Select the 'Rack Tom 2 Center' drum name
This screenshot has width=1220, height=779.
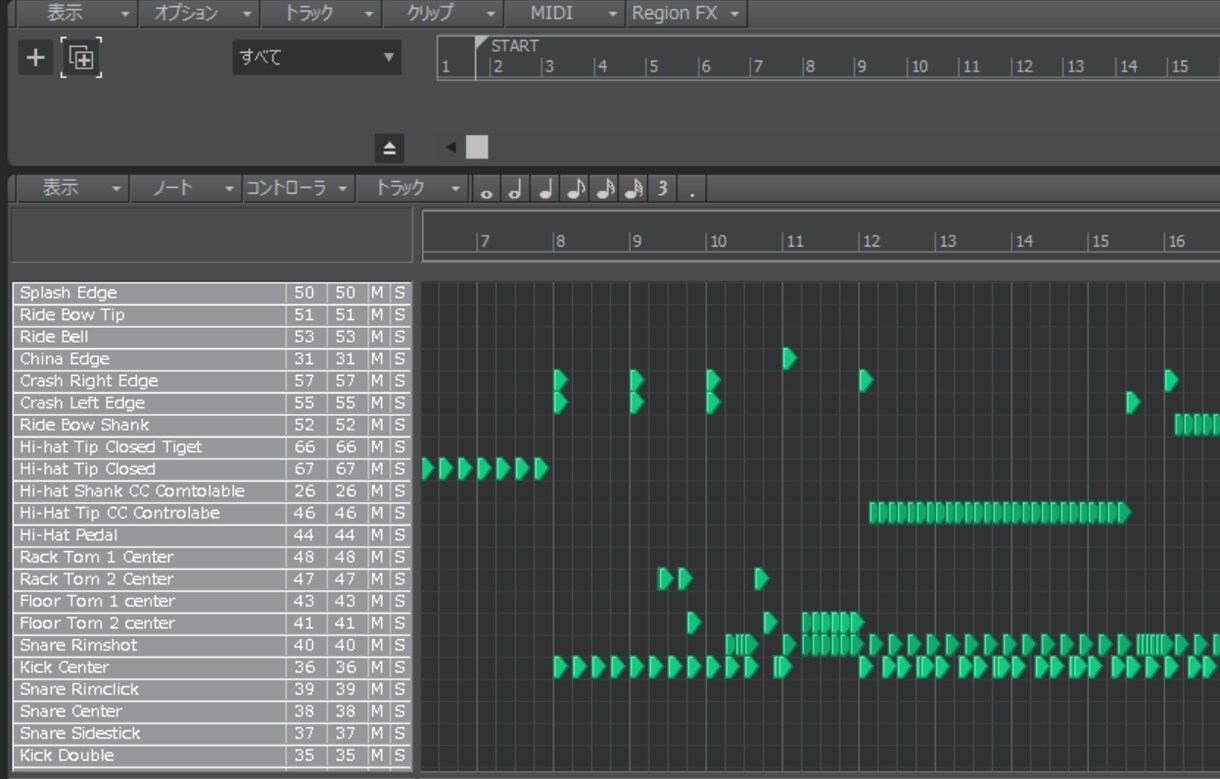pos(97,579)
